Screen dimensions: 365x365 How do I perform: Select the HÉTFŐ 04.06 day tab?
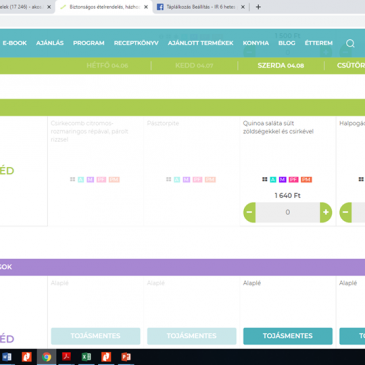point(107,66)
